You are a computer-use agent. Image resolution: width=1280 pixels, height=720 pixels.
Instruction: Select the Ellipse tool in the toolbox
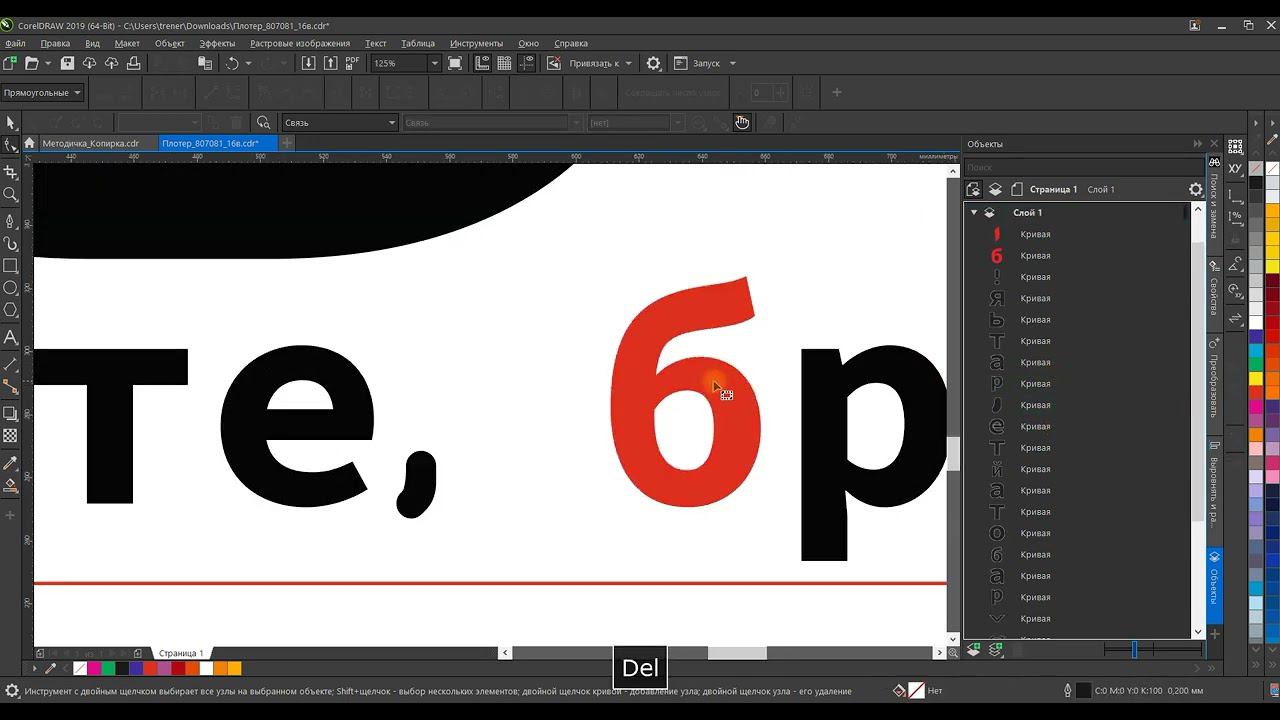point(11,289)
